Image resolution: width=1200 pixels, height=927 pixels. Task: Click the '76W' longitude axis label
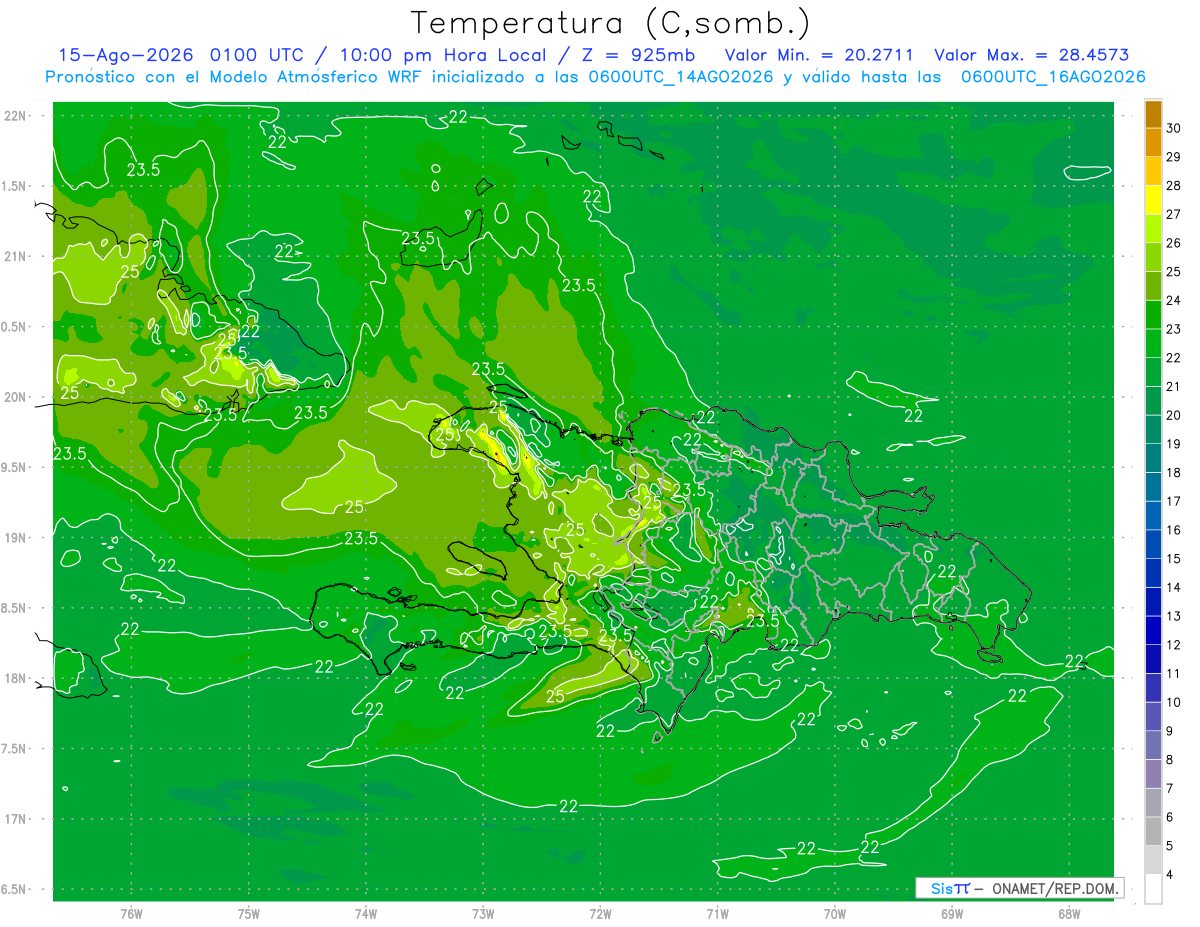tap(131, 914)
